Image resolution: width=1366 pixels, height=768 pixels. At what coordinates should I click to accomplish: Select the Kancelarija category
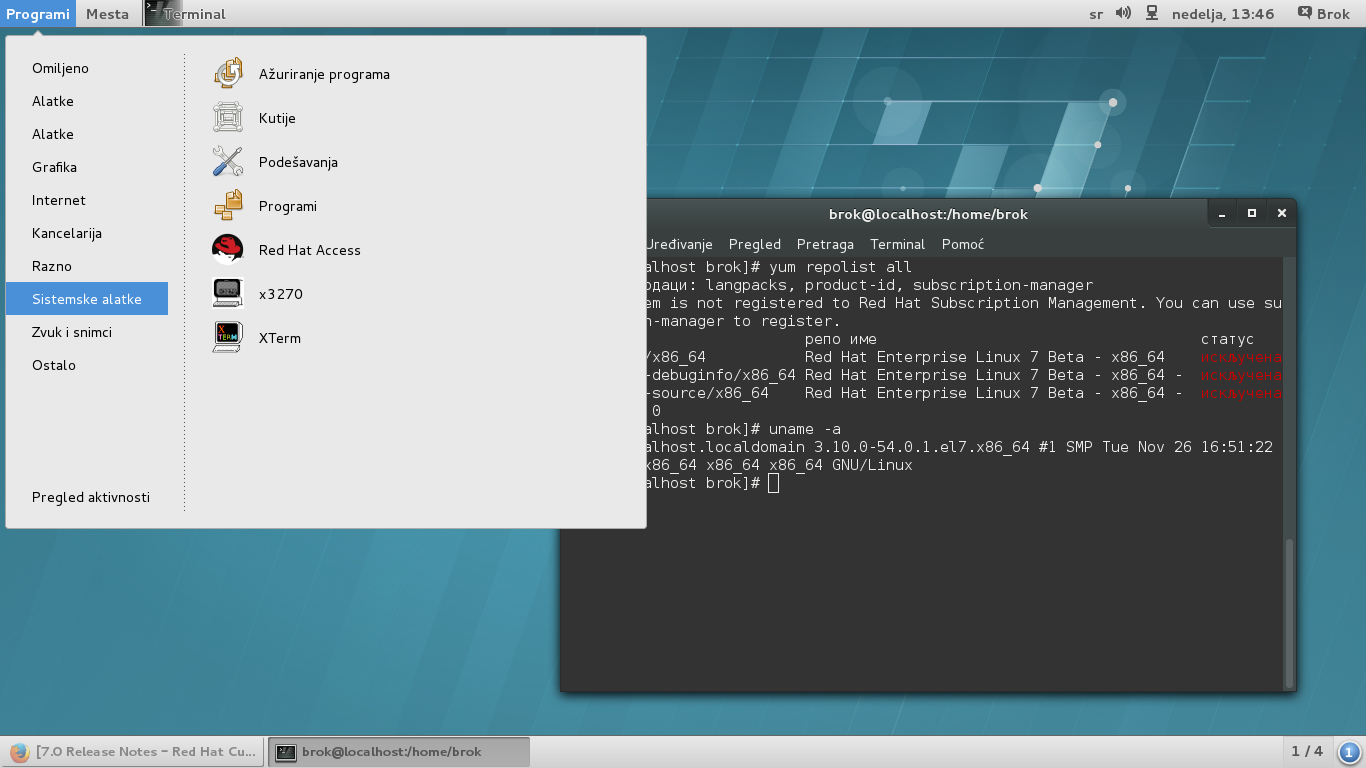[87, 233]
